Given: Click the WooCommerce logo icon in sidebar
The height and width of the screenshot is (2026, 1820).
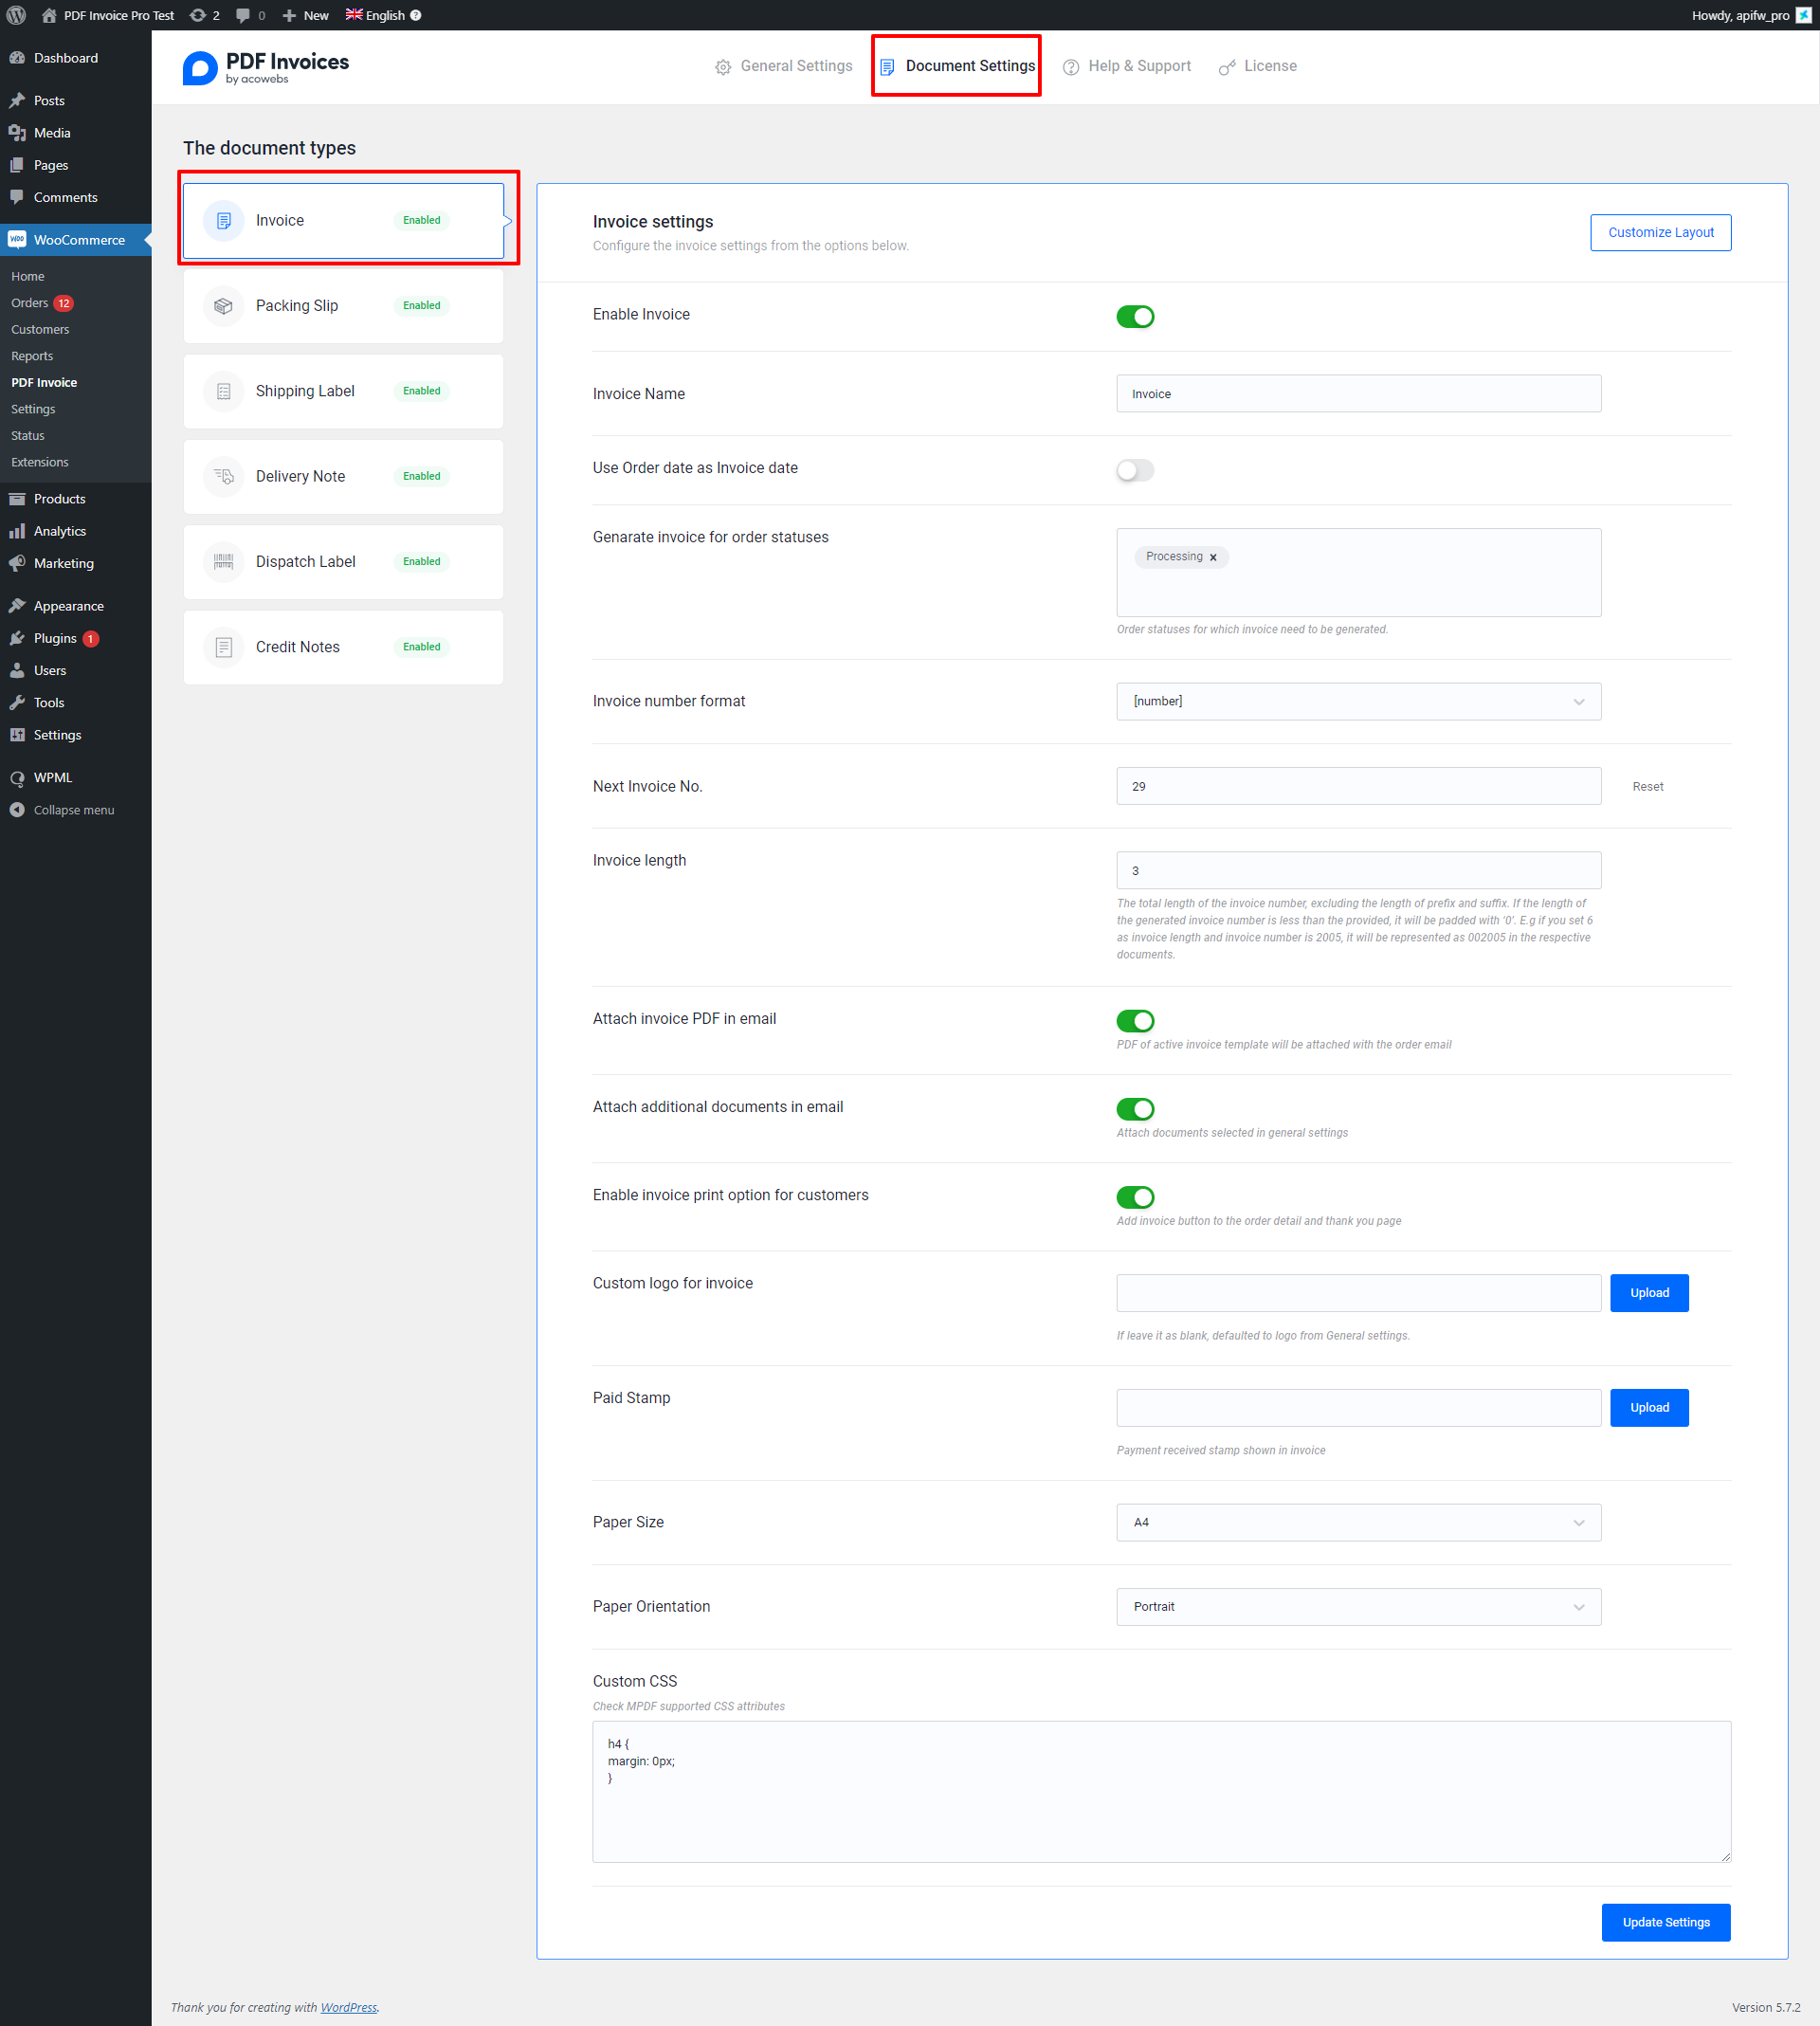Looking at the screenshot, I should pyautogui.click(x=17, y=240).
